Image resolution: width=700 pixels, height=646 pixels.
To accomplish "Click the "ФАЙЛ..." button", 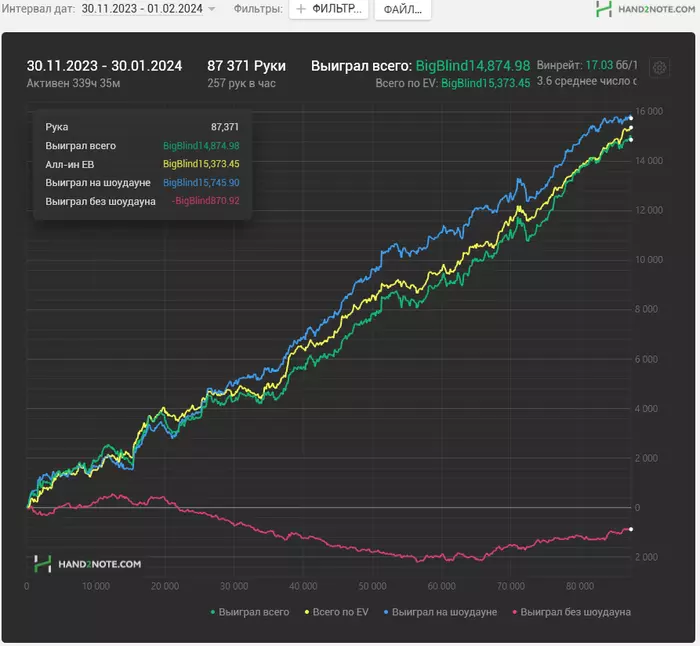I will coord(402,9).
